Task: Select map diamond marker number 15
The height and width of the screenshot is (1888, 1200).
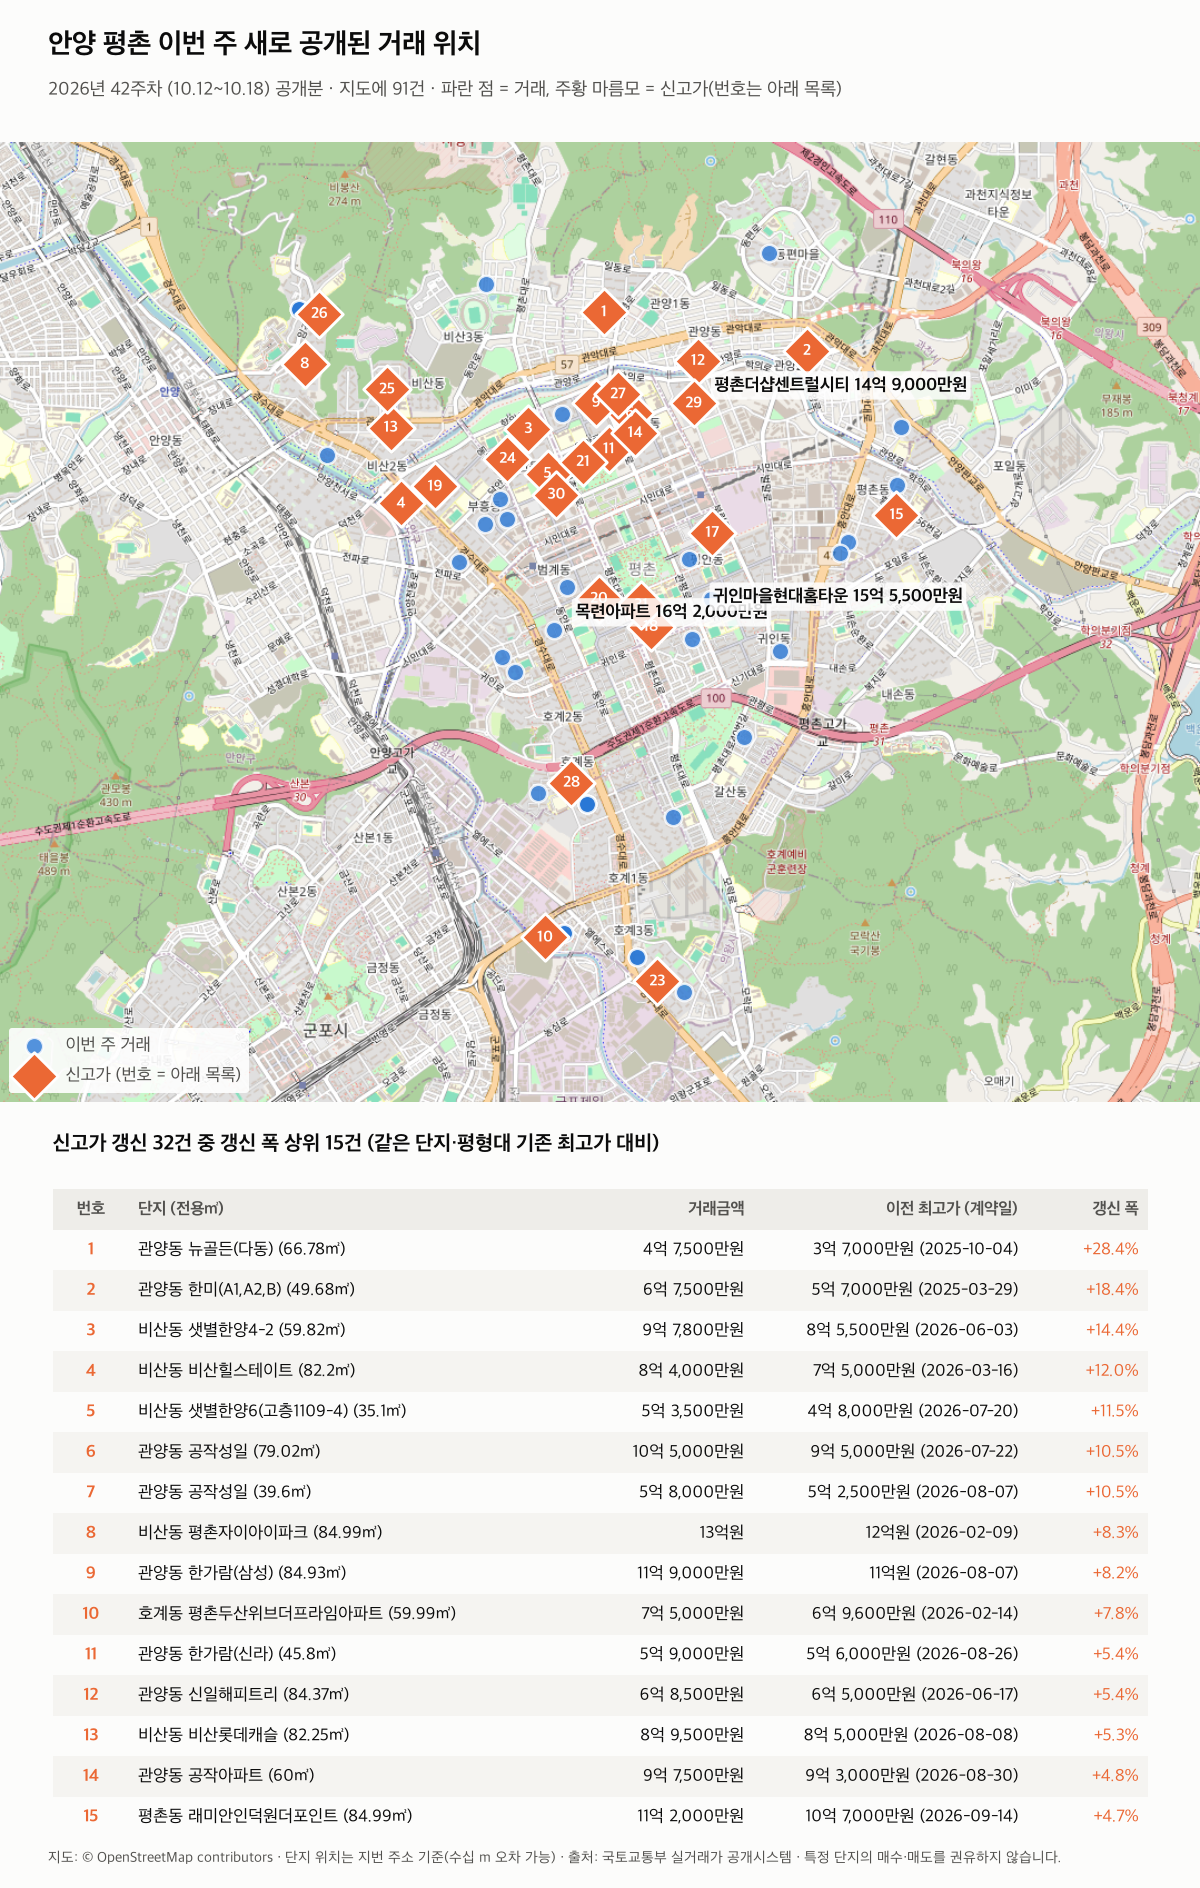Action: 896,514
